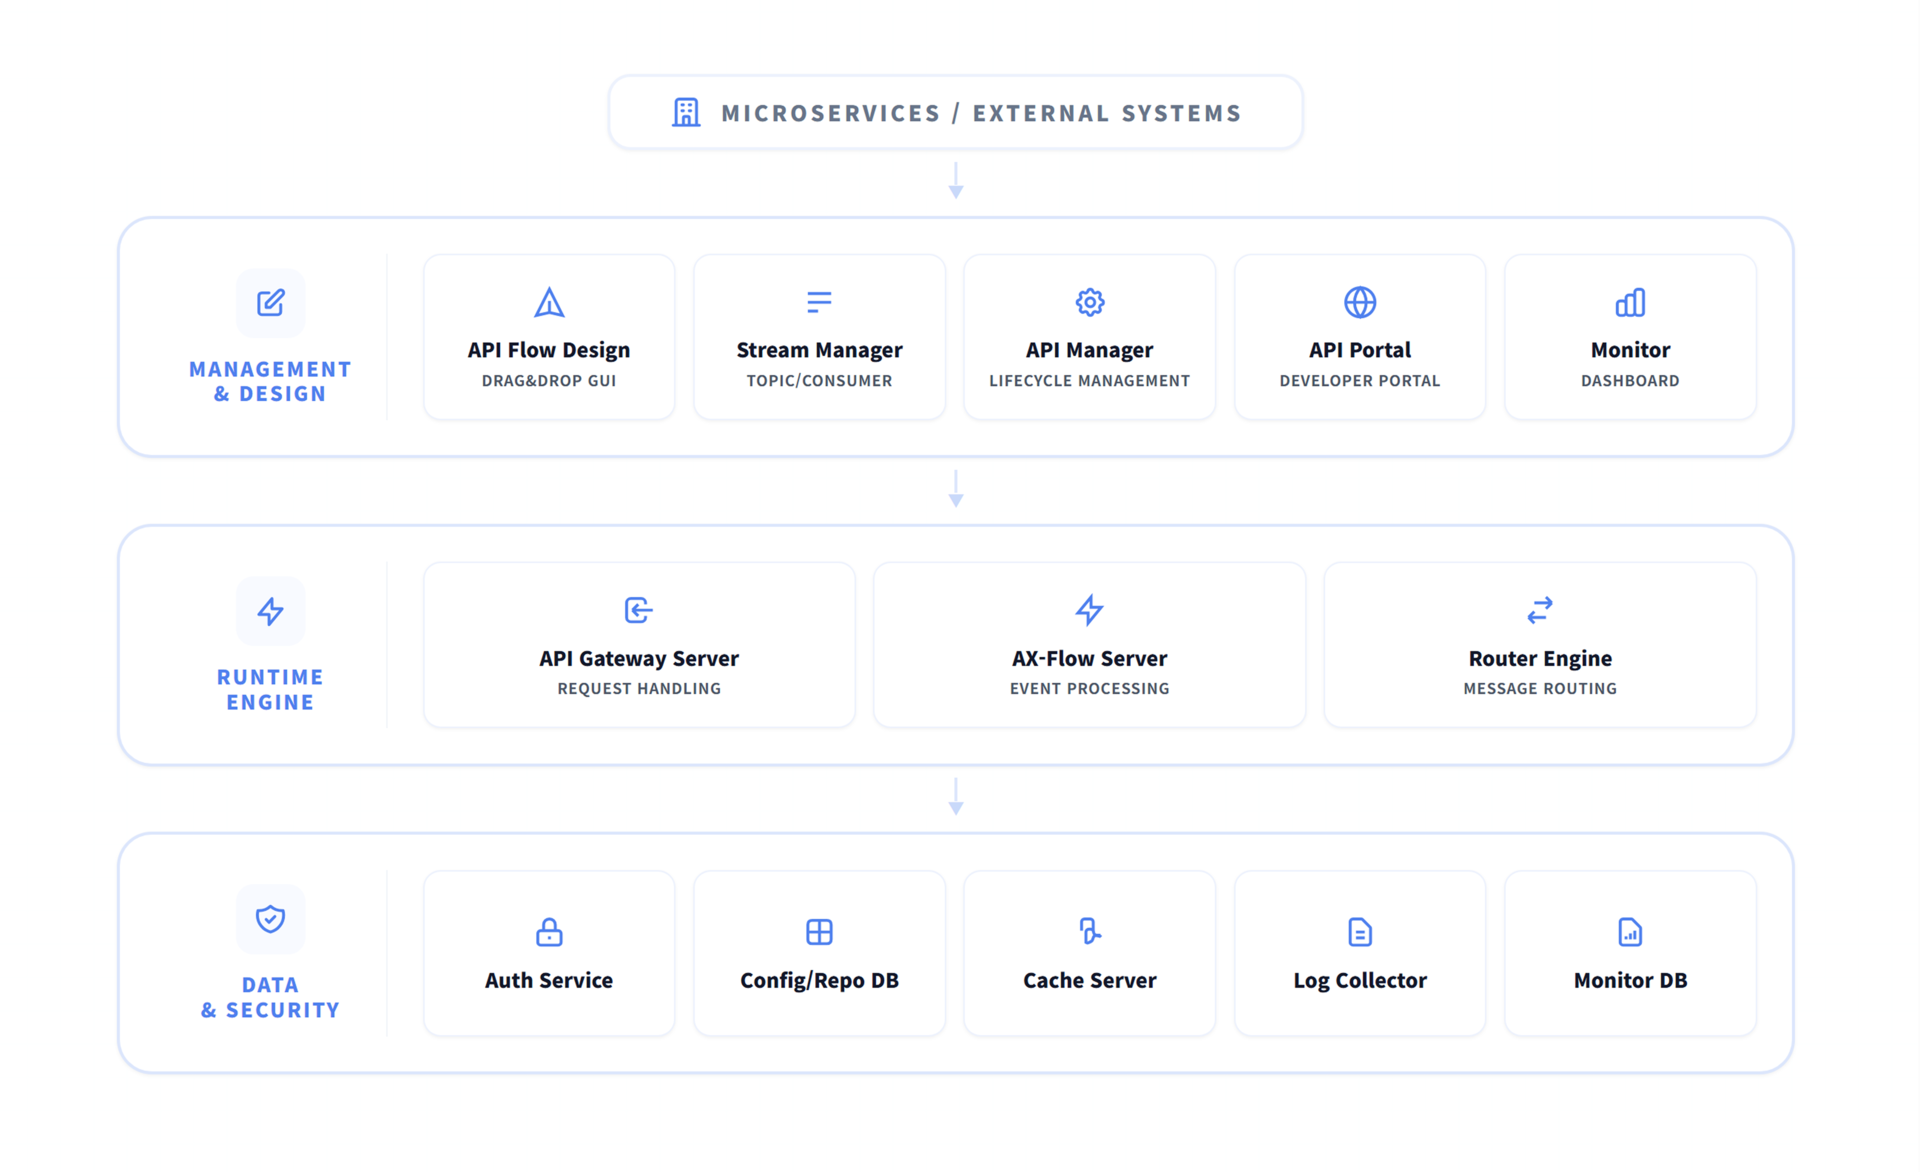Click the shield icon above Data & Security

click(x=270, y=919)
